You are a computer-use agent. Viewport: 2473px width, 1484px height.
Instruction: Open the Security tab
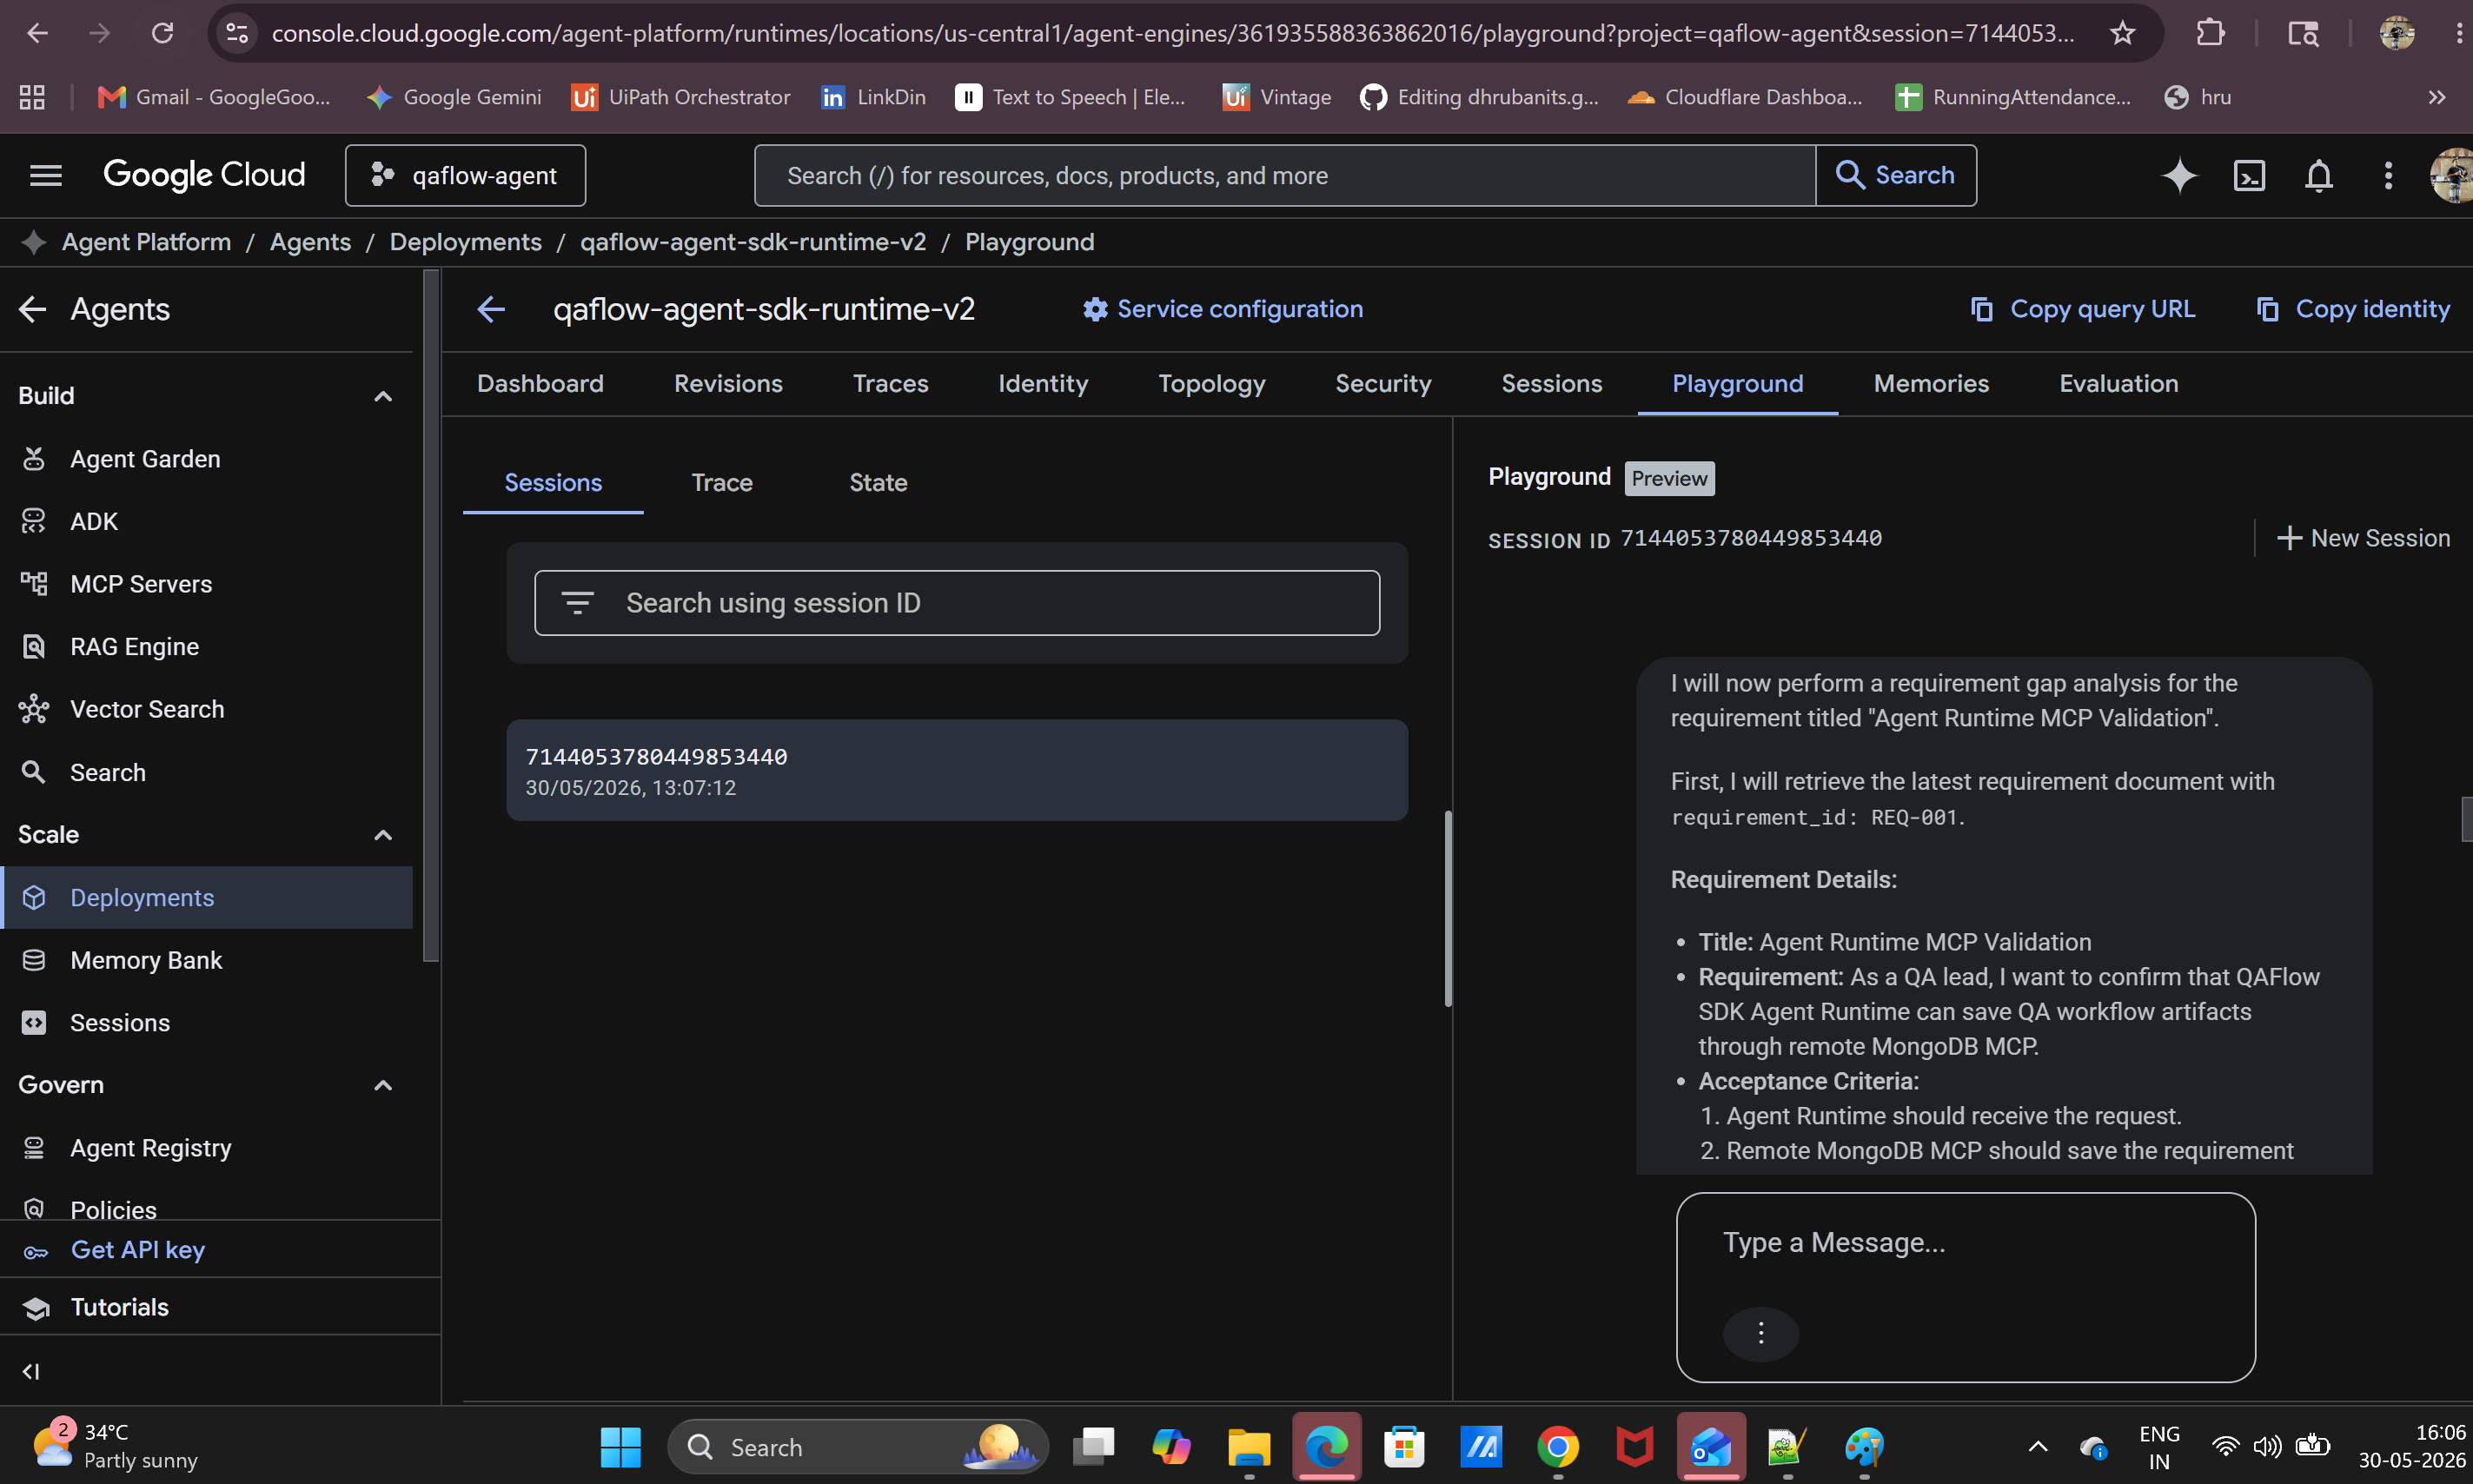[1383, 384]
